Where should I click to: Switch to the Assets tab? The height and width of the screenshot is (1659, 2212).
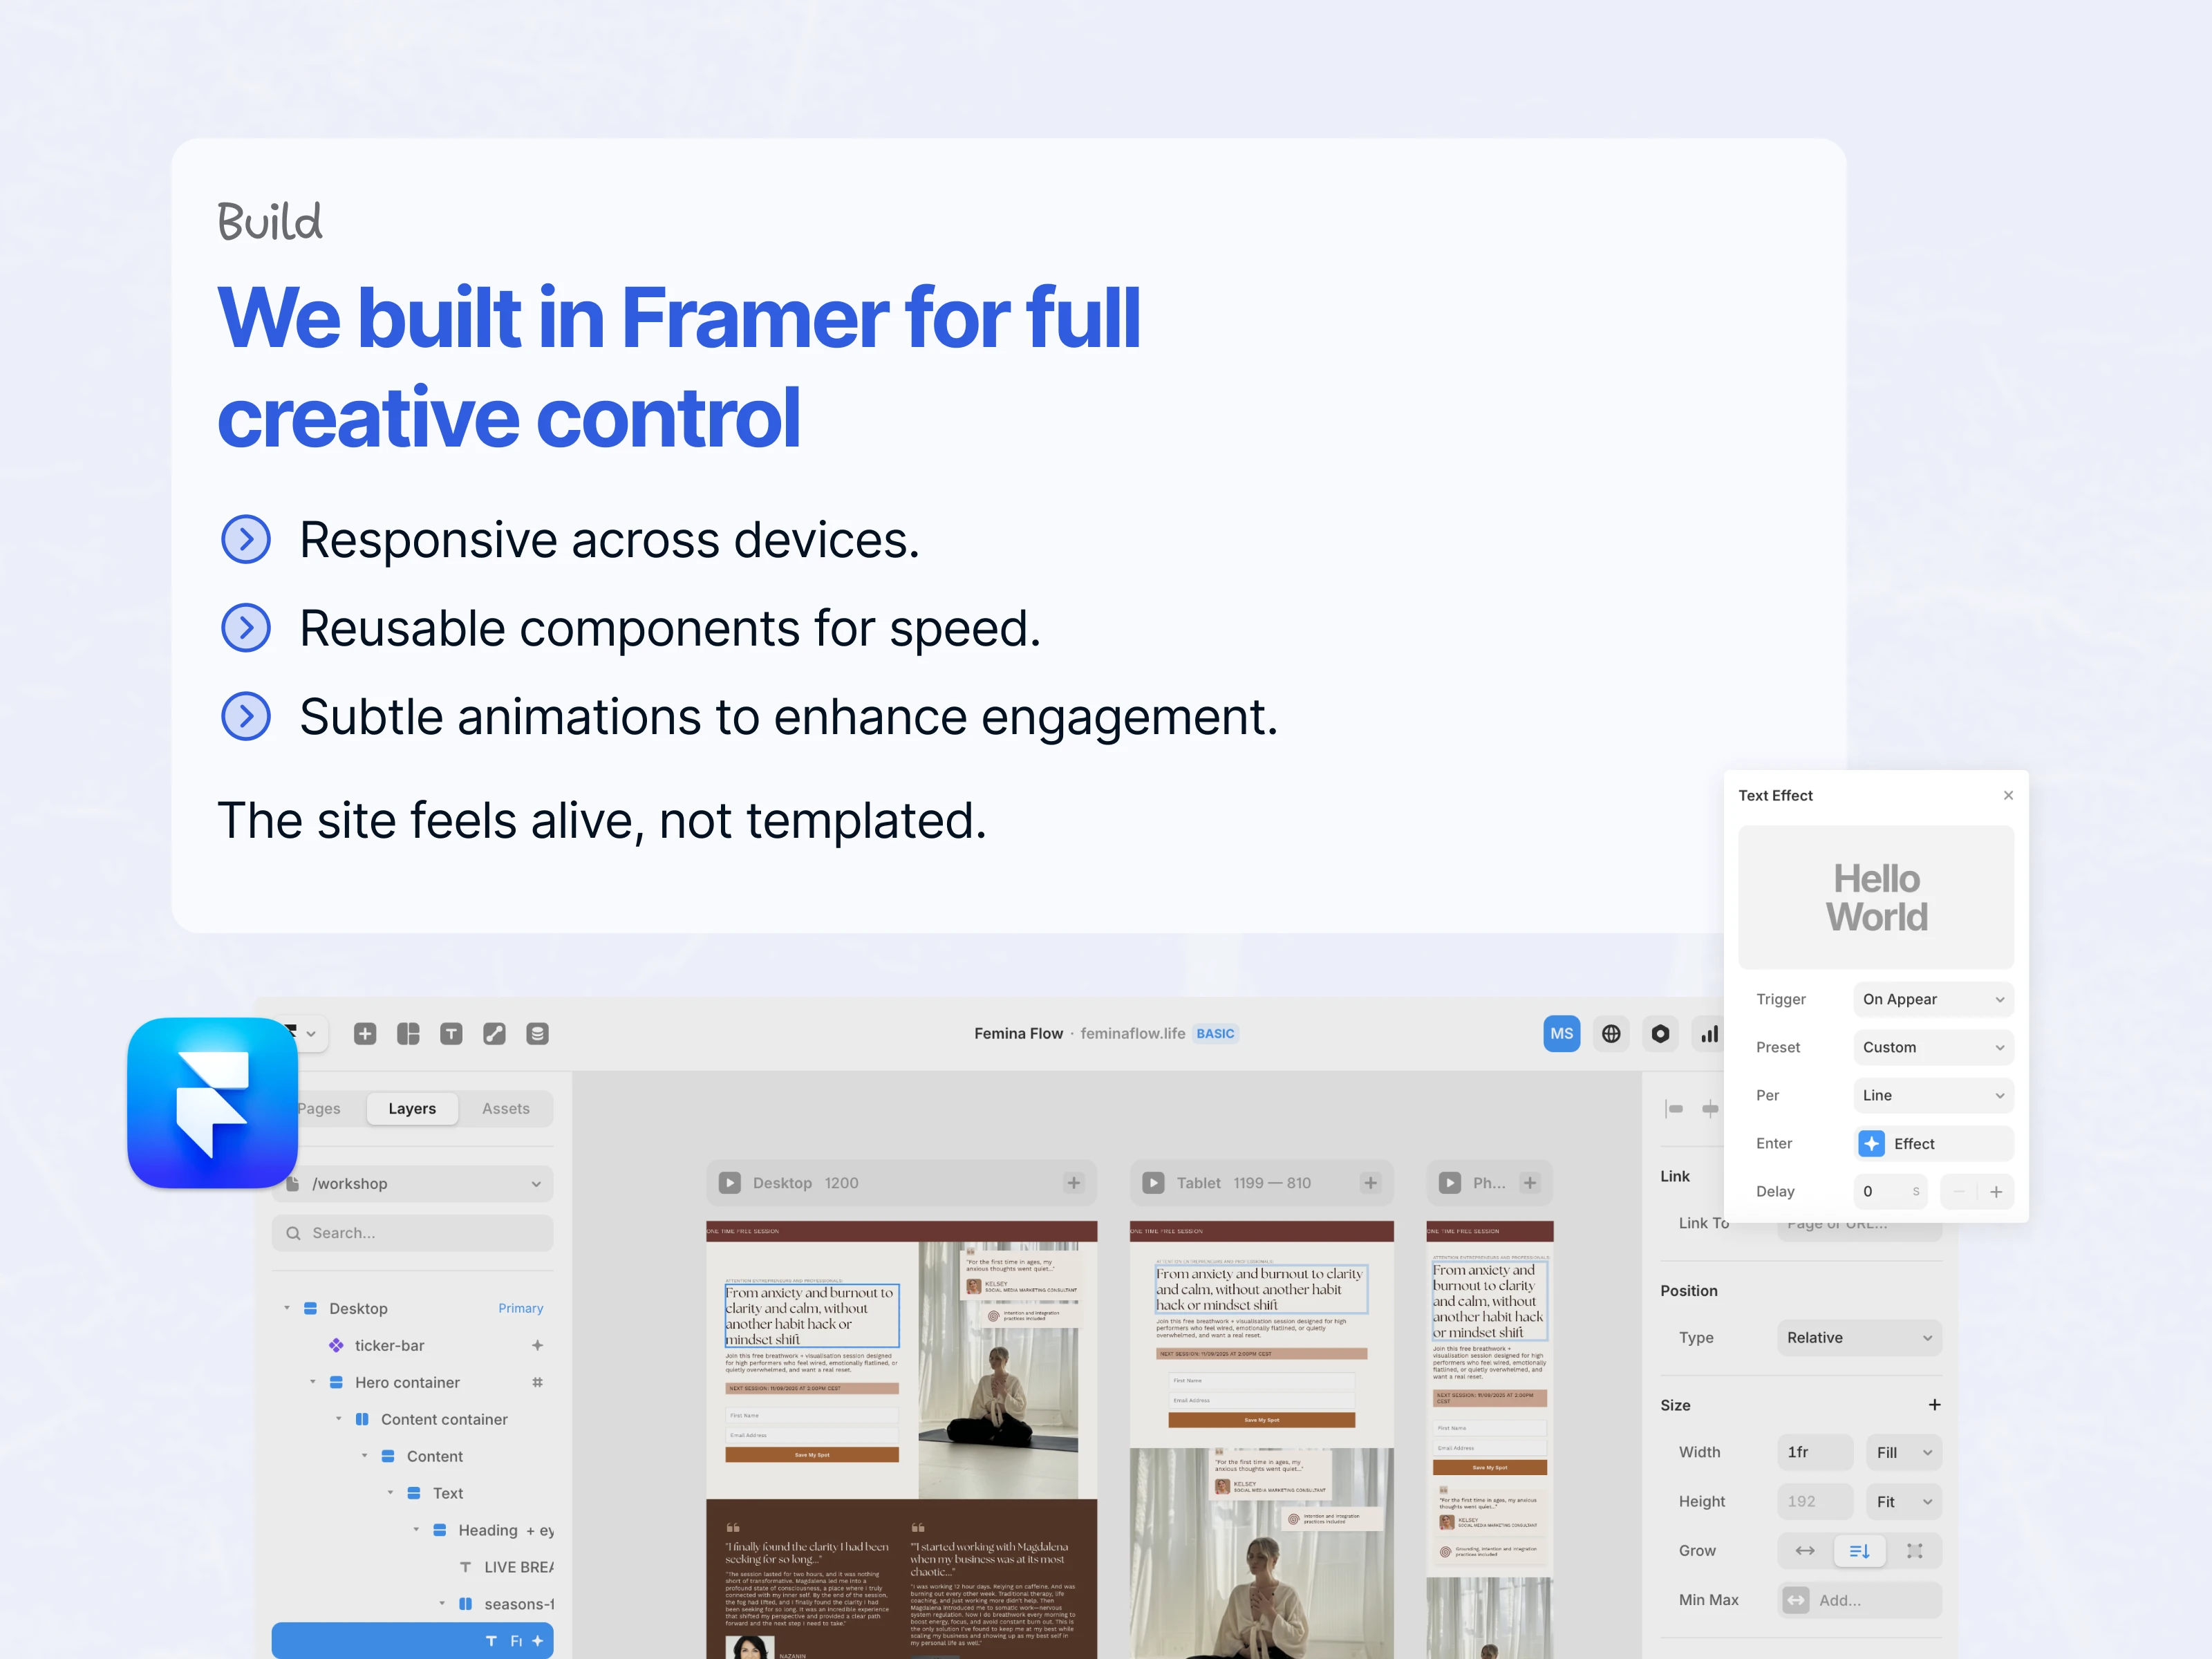505,1108
